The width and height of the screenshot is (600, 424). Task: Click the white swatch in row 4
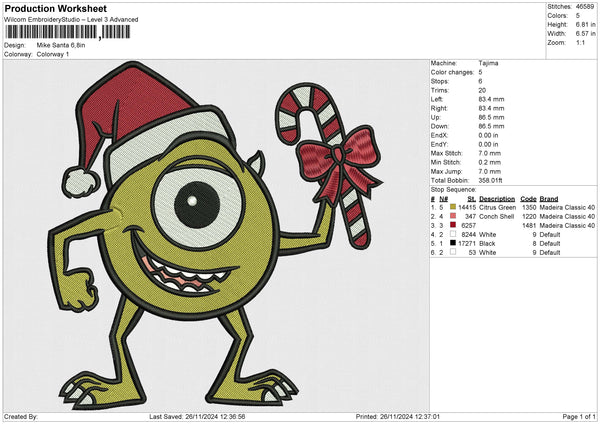(x=453, y=234)
